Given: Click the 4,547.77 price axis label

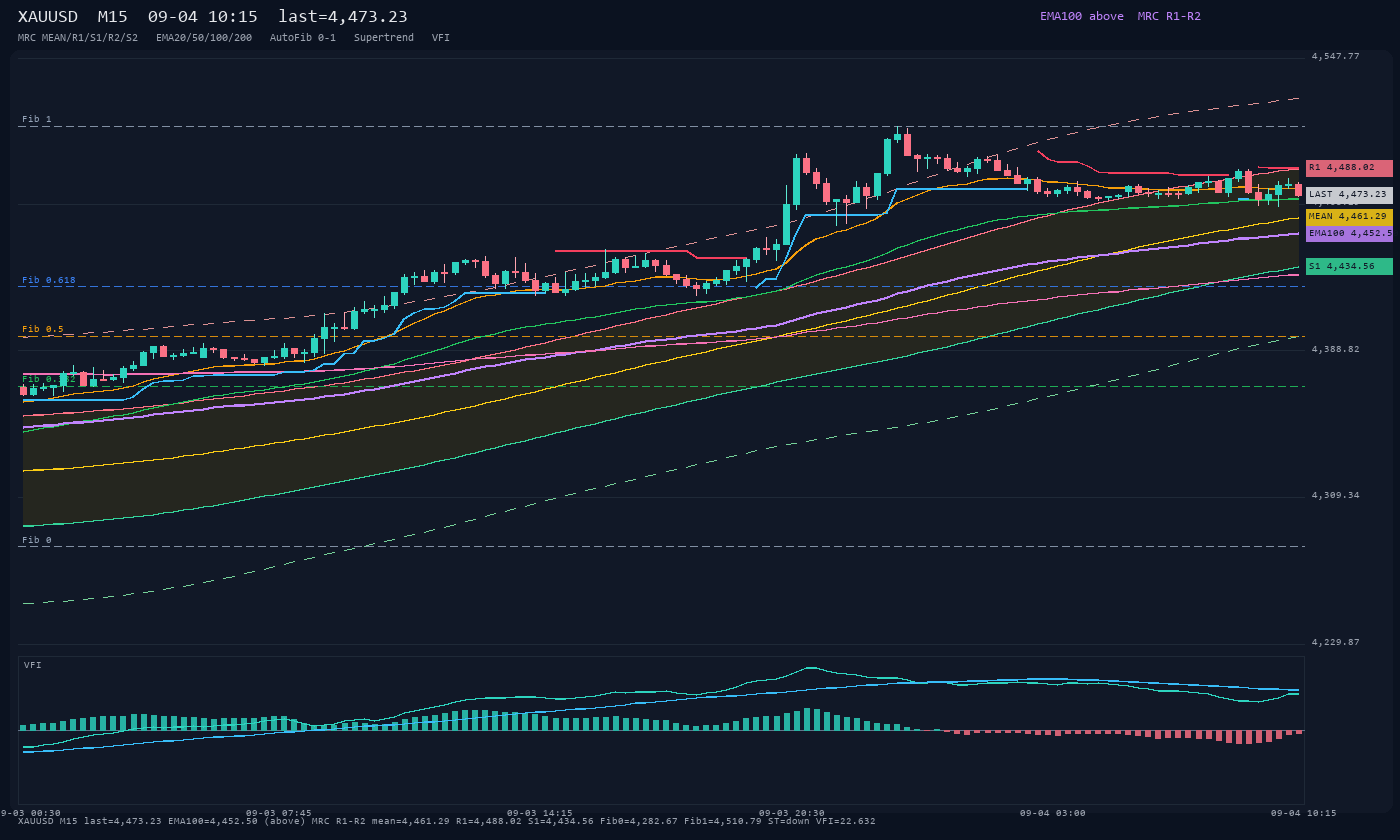Looking at the screenshot, I should pyautogui.click(x=1336, y=56).
